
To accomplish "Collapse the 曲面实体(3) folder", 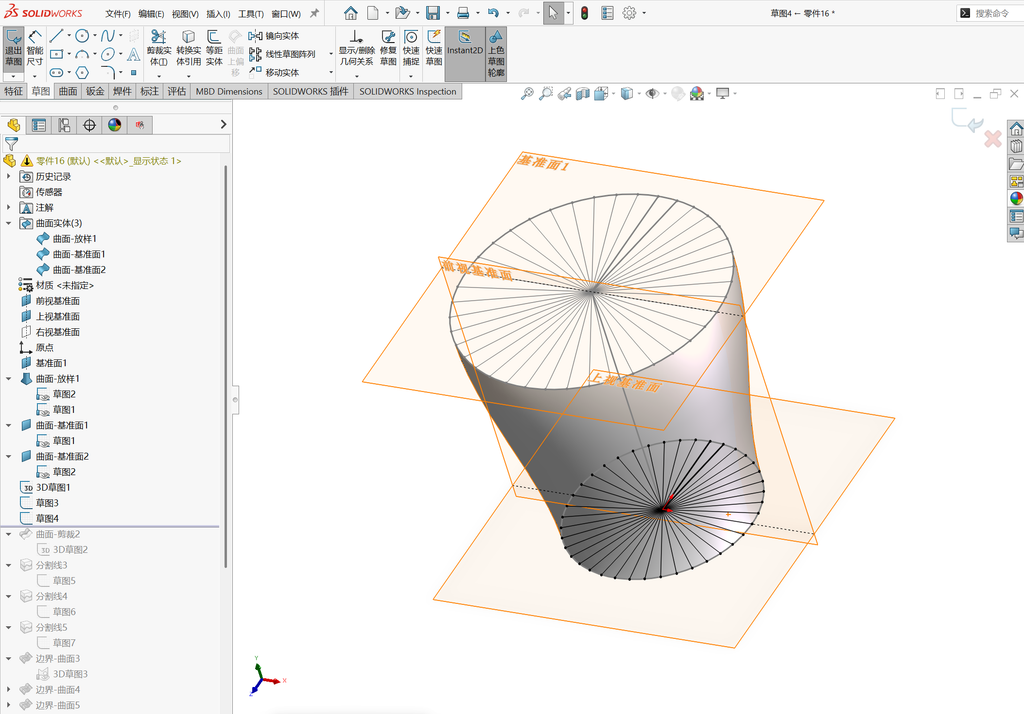I will click(x=8, y=223).
